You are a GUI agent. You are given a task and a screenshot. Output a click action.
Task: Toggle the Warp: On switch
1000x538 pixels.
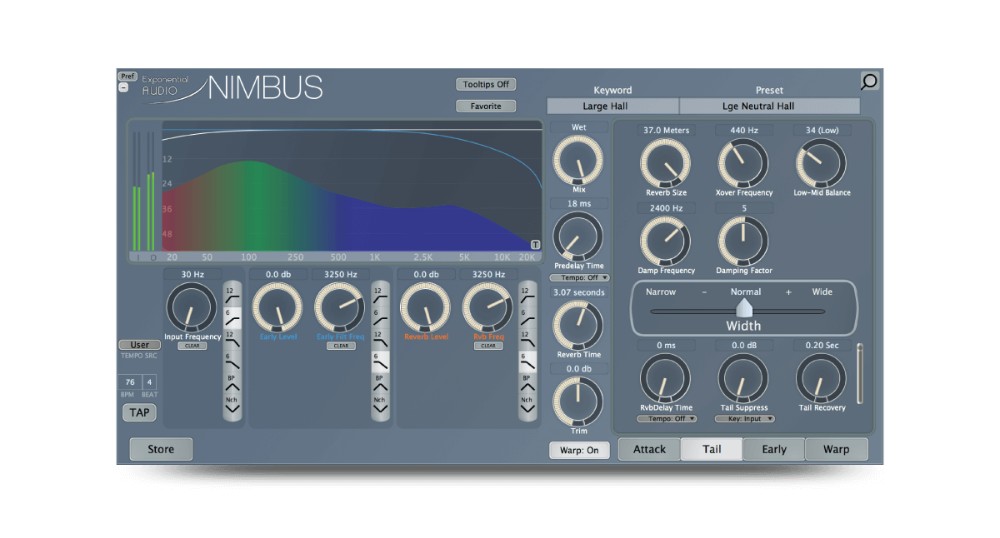[579, 450]
